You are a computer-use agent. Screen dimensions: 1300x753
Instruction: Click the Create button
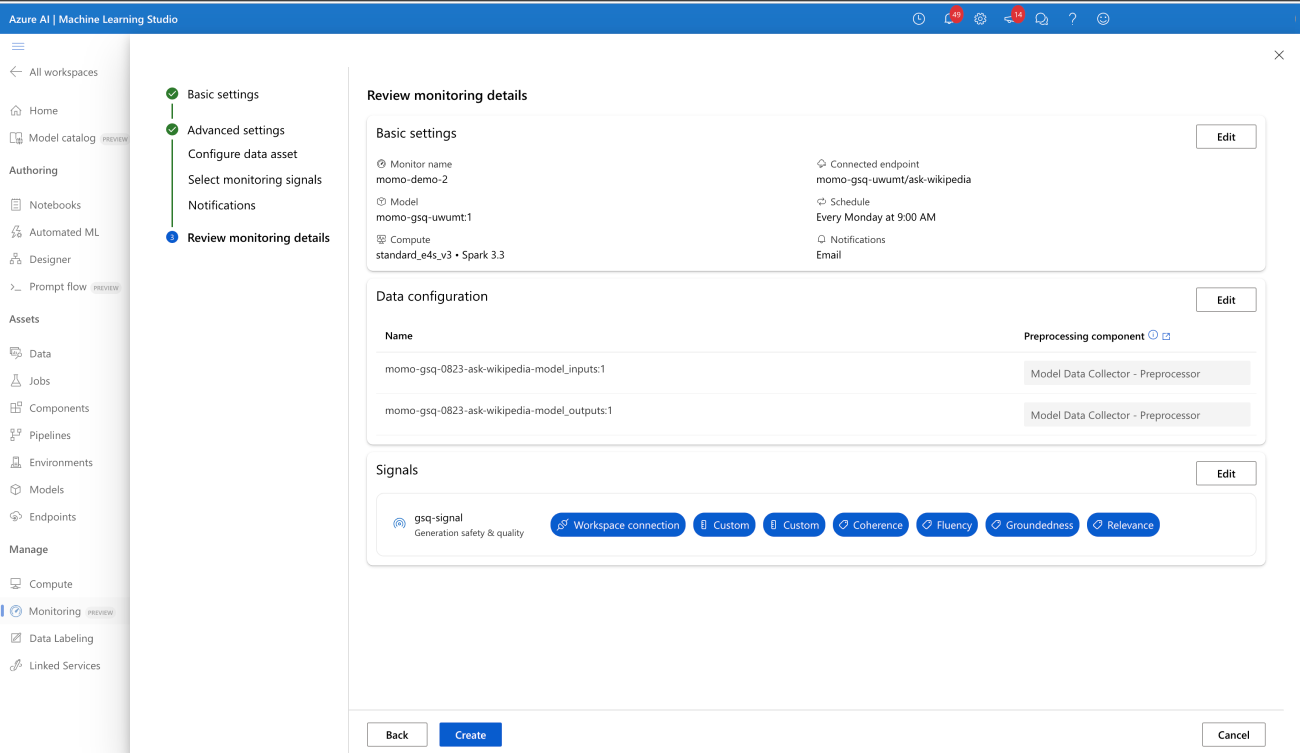click(x=470, y=735)
